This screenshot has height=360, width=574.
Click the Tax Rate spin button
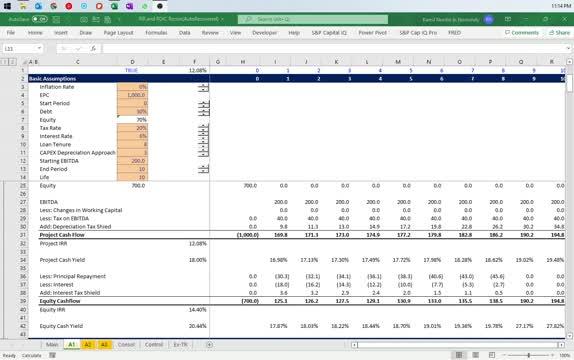(203, 128)
